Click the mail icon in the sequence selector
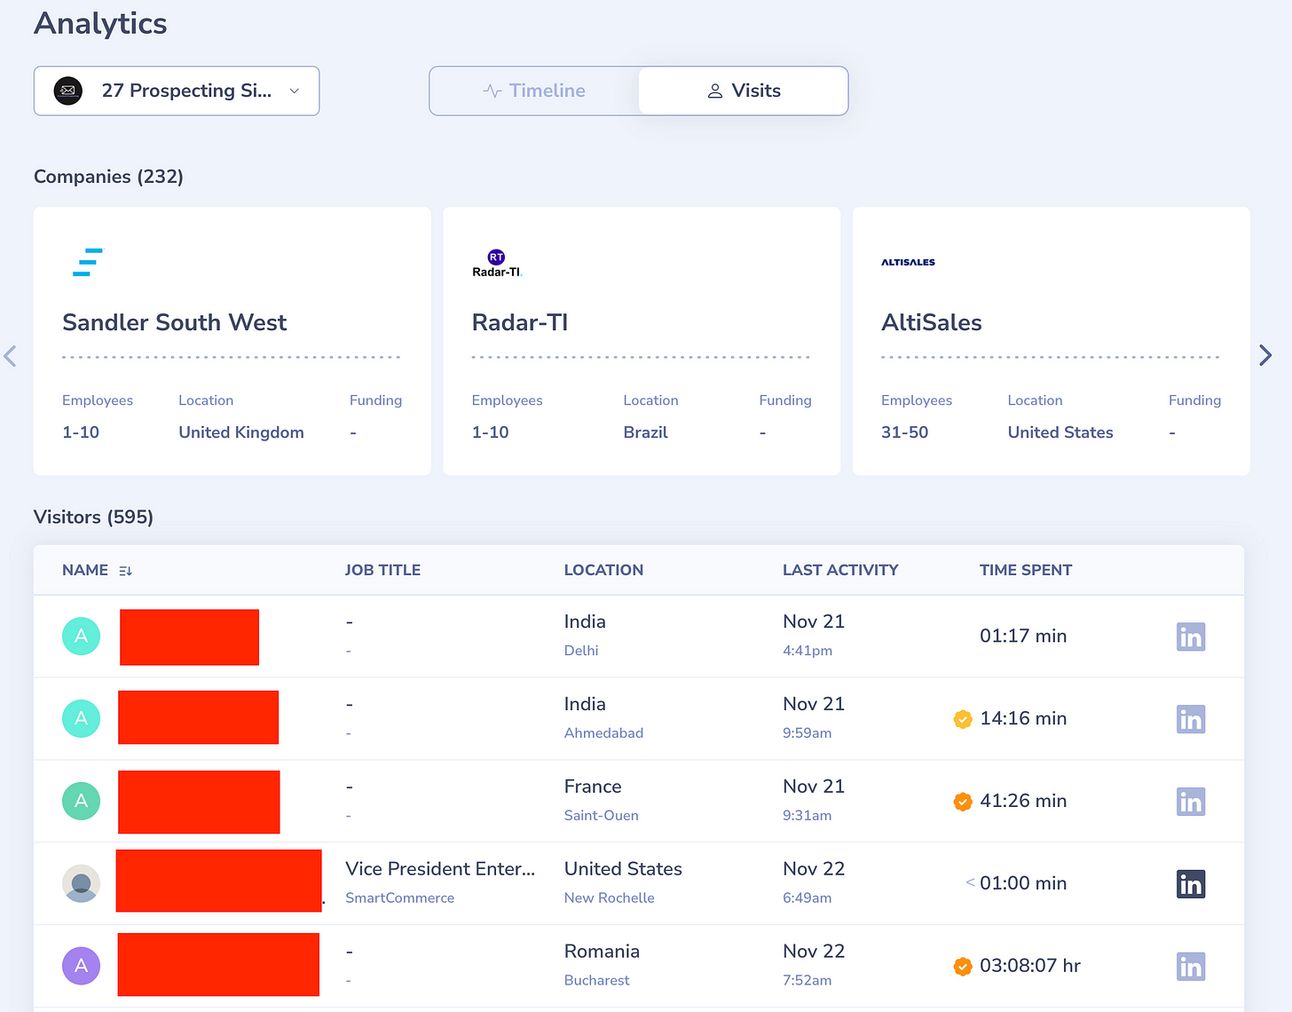 pos(68,91)
